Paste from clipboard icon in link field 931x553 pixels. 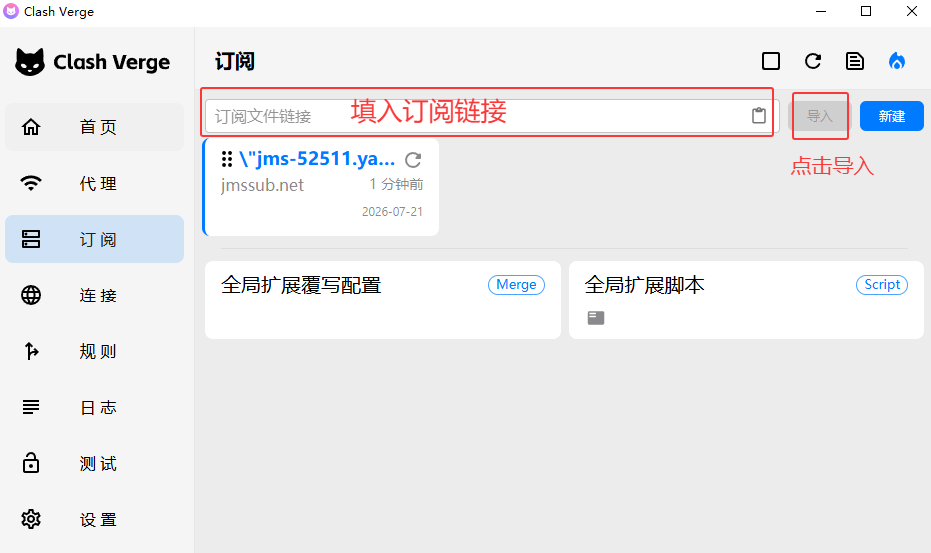(x=759, y=116)
